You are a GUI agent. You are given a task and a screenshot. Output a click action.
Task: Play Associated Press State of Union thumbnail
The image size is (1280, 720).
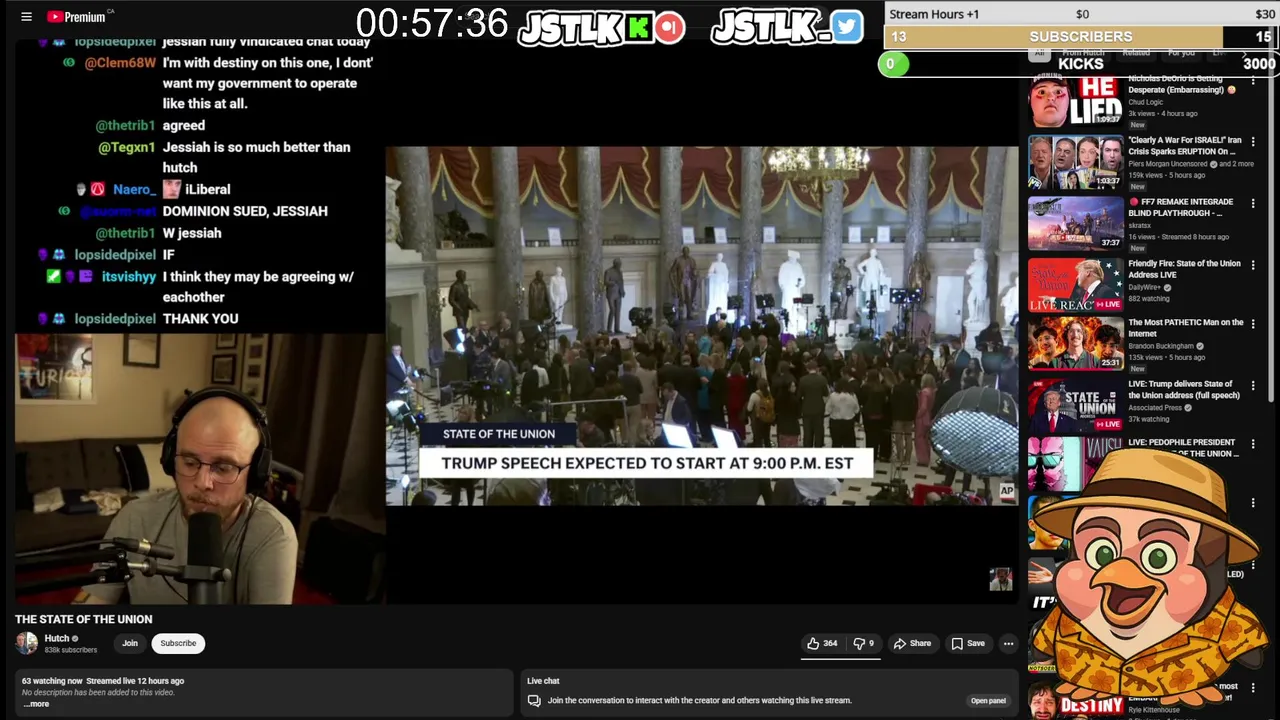(x=1075, y=405)
